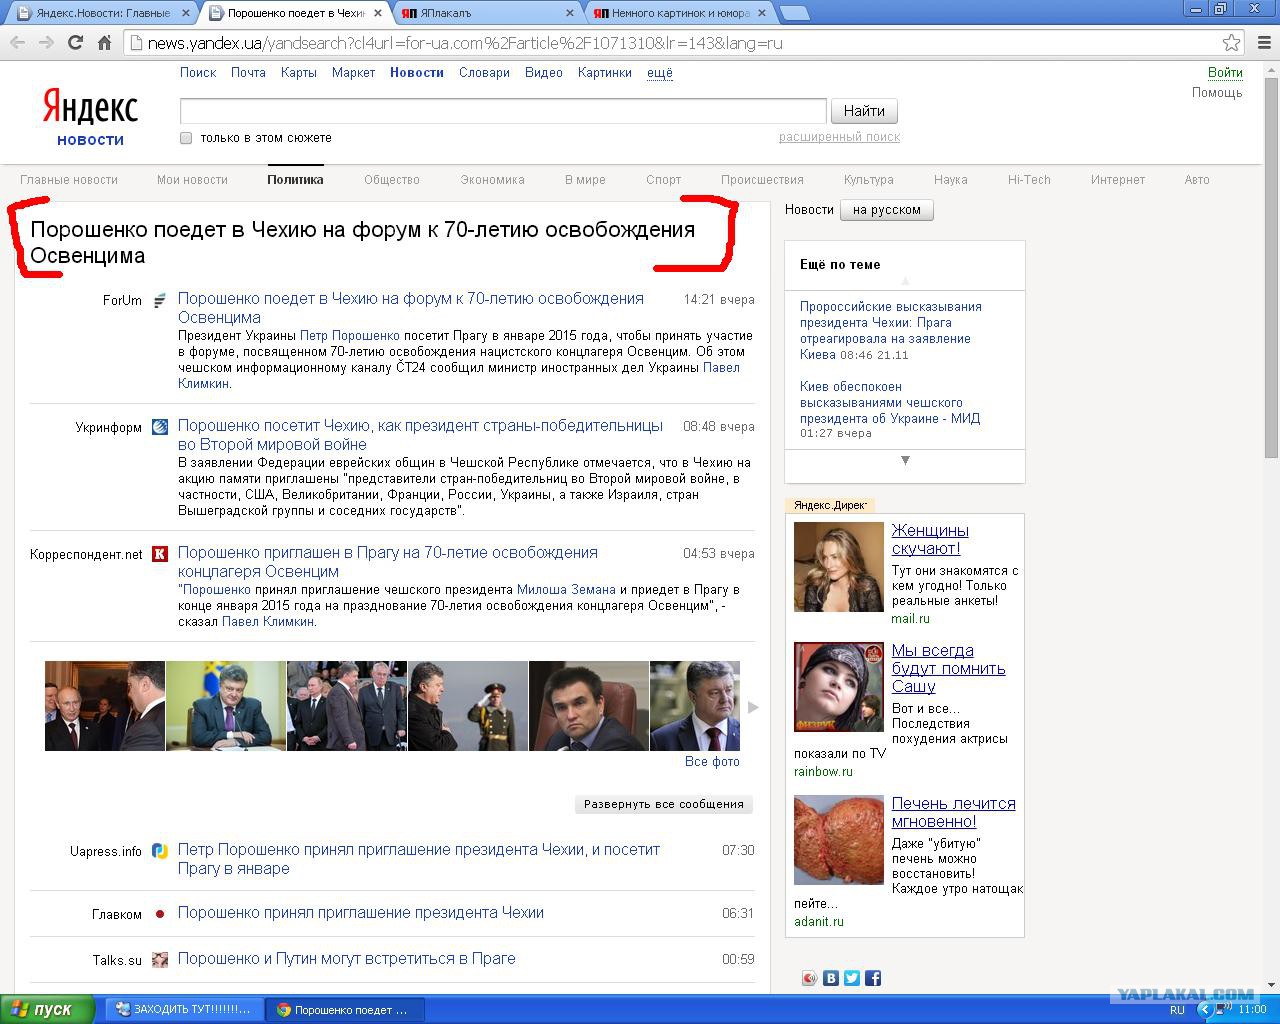Click the browser forward arrow
This screenshot has width=1280, height=1024.
click(46, 42)
